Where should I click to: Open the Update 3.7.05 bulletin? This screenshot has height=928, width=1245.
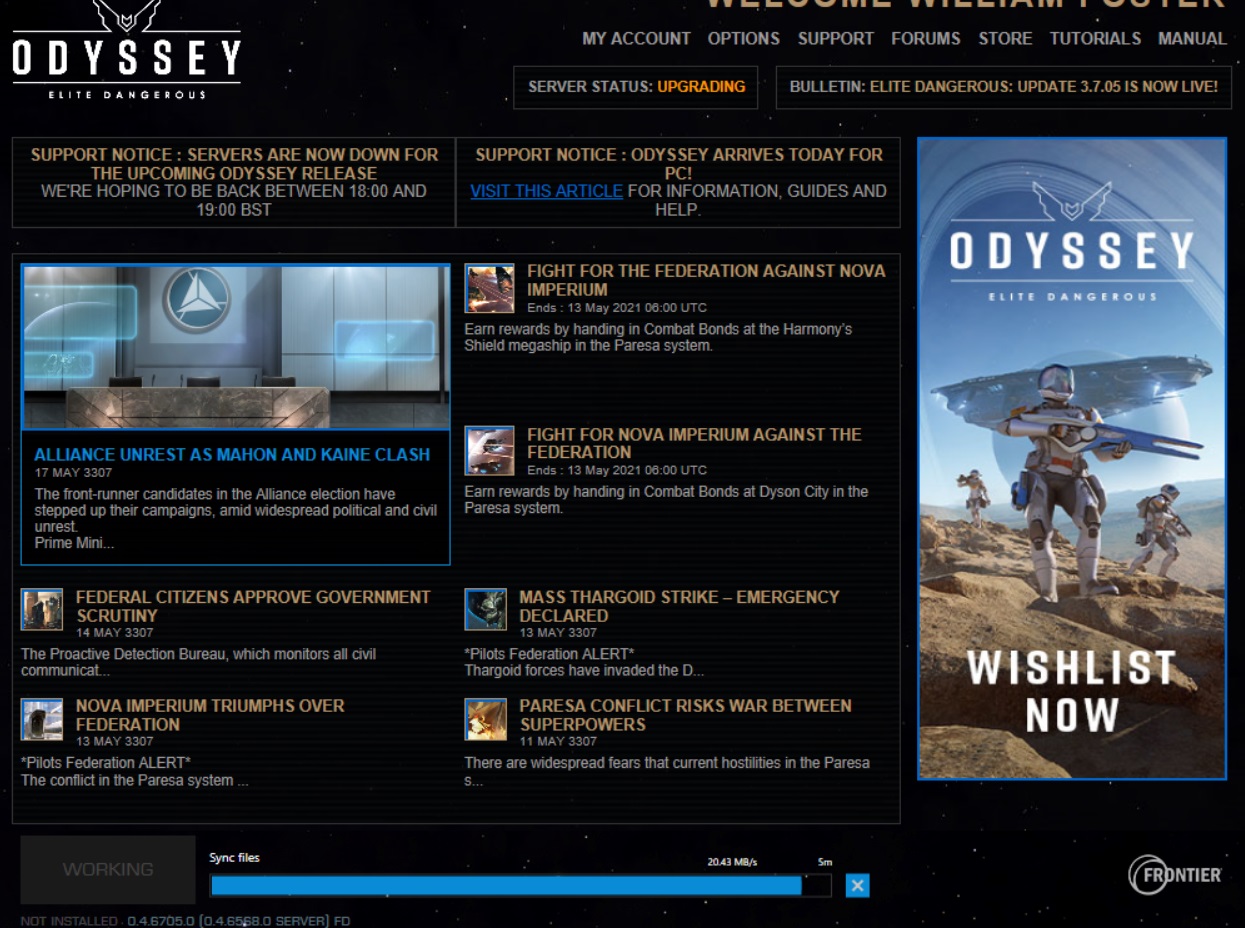click(x=1003, y=87)
